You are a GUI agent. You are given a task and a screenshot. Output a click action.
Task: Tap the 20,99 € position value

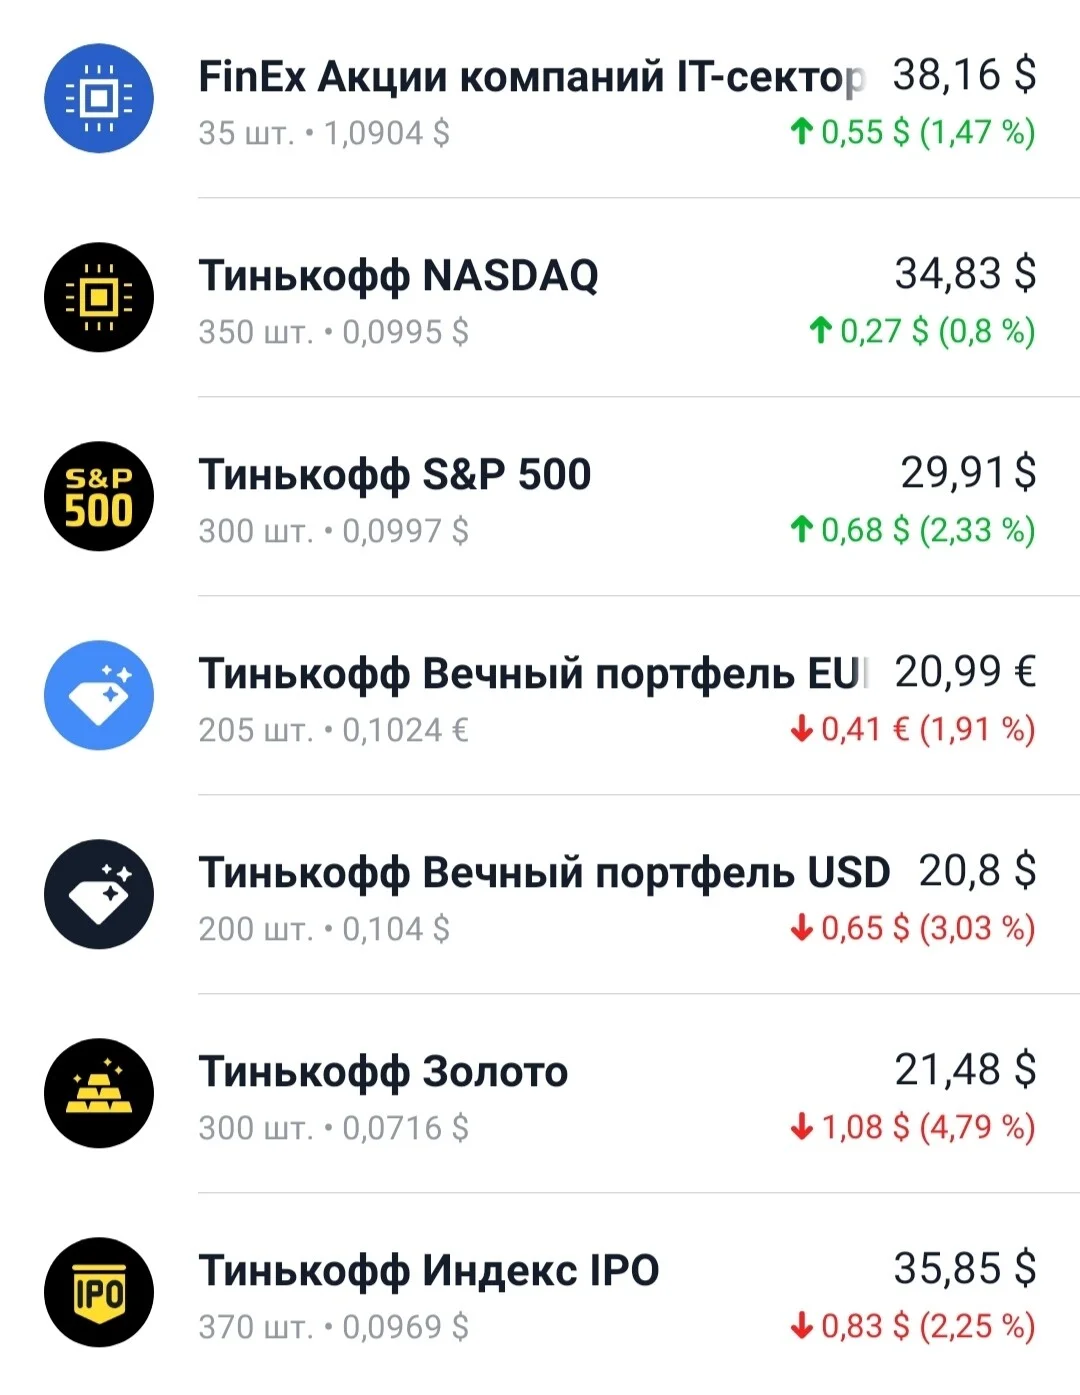click(x=965, y=672)
